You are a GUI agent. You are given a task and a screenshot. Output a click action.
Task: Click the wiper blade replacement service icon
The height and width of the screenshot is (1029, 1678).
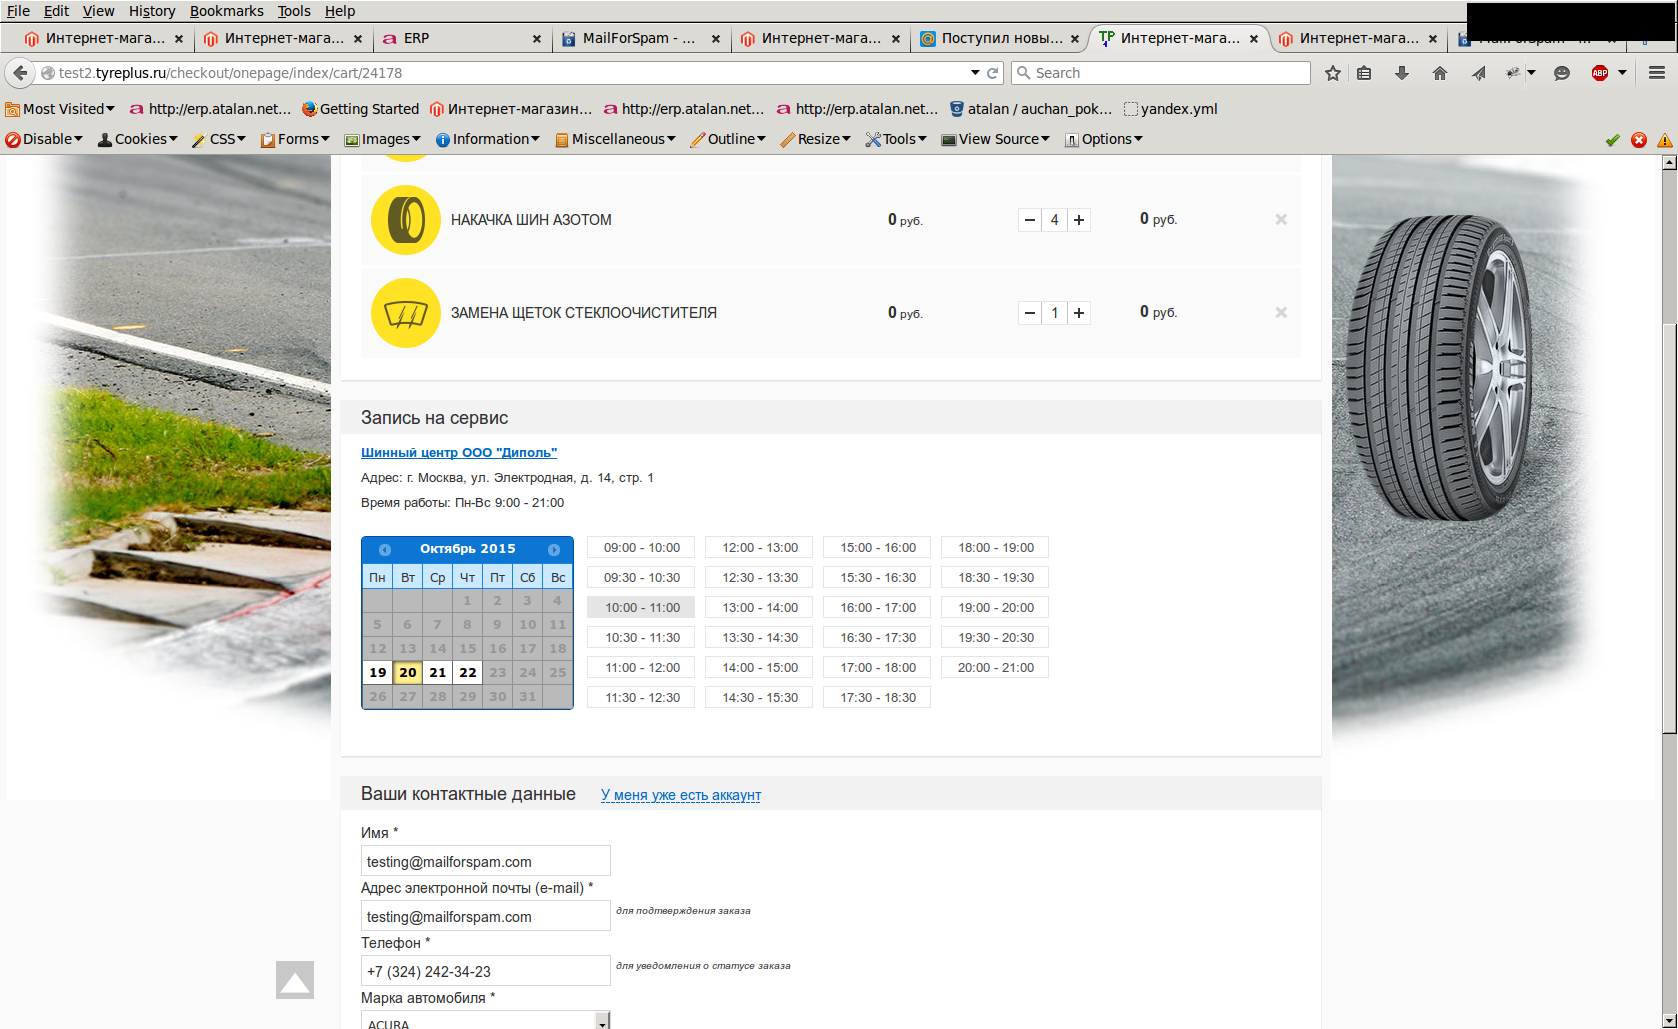click(406, 313)
